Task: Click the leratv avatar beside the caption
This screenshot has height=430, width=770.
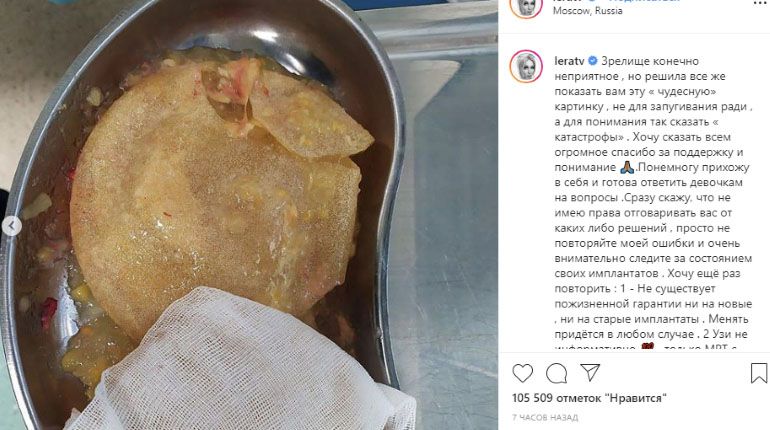Action: click(526, 66)
